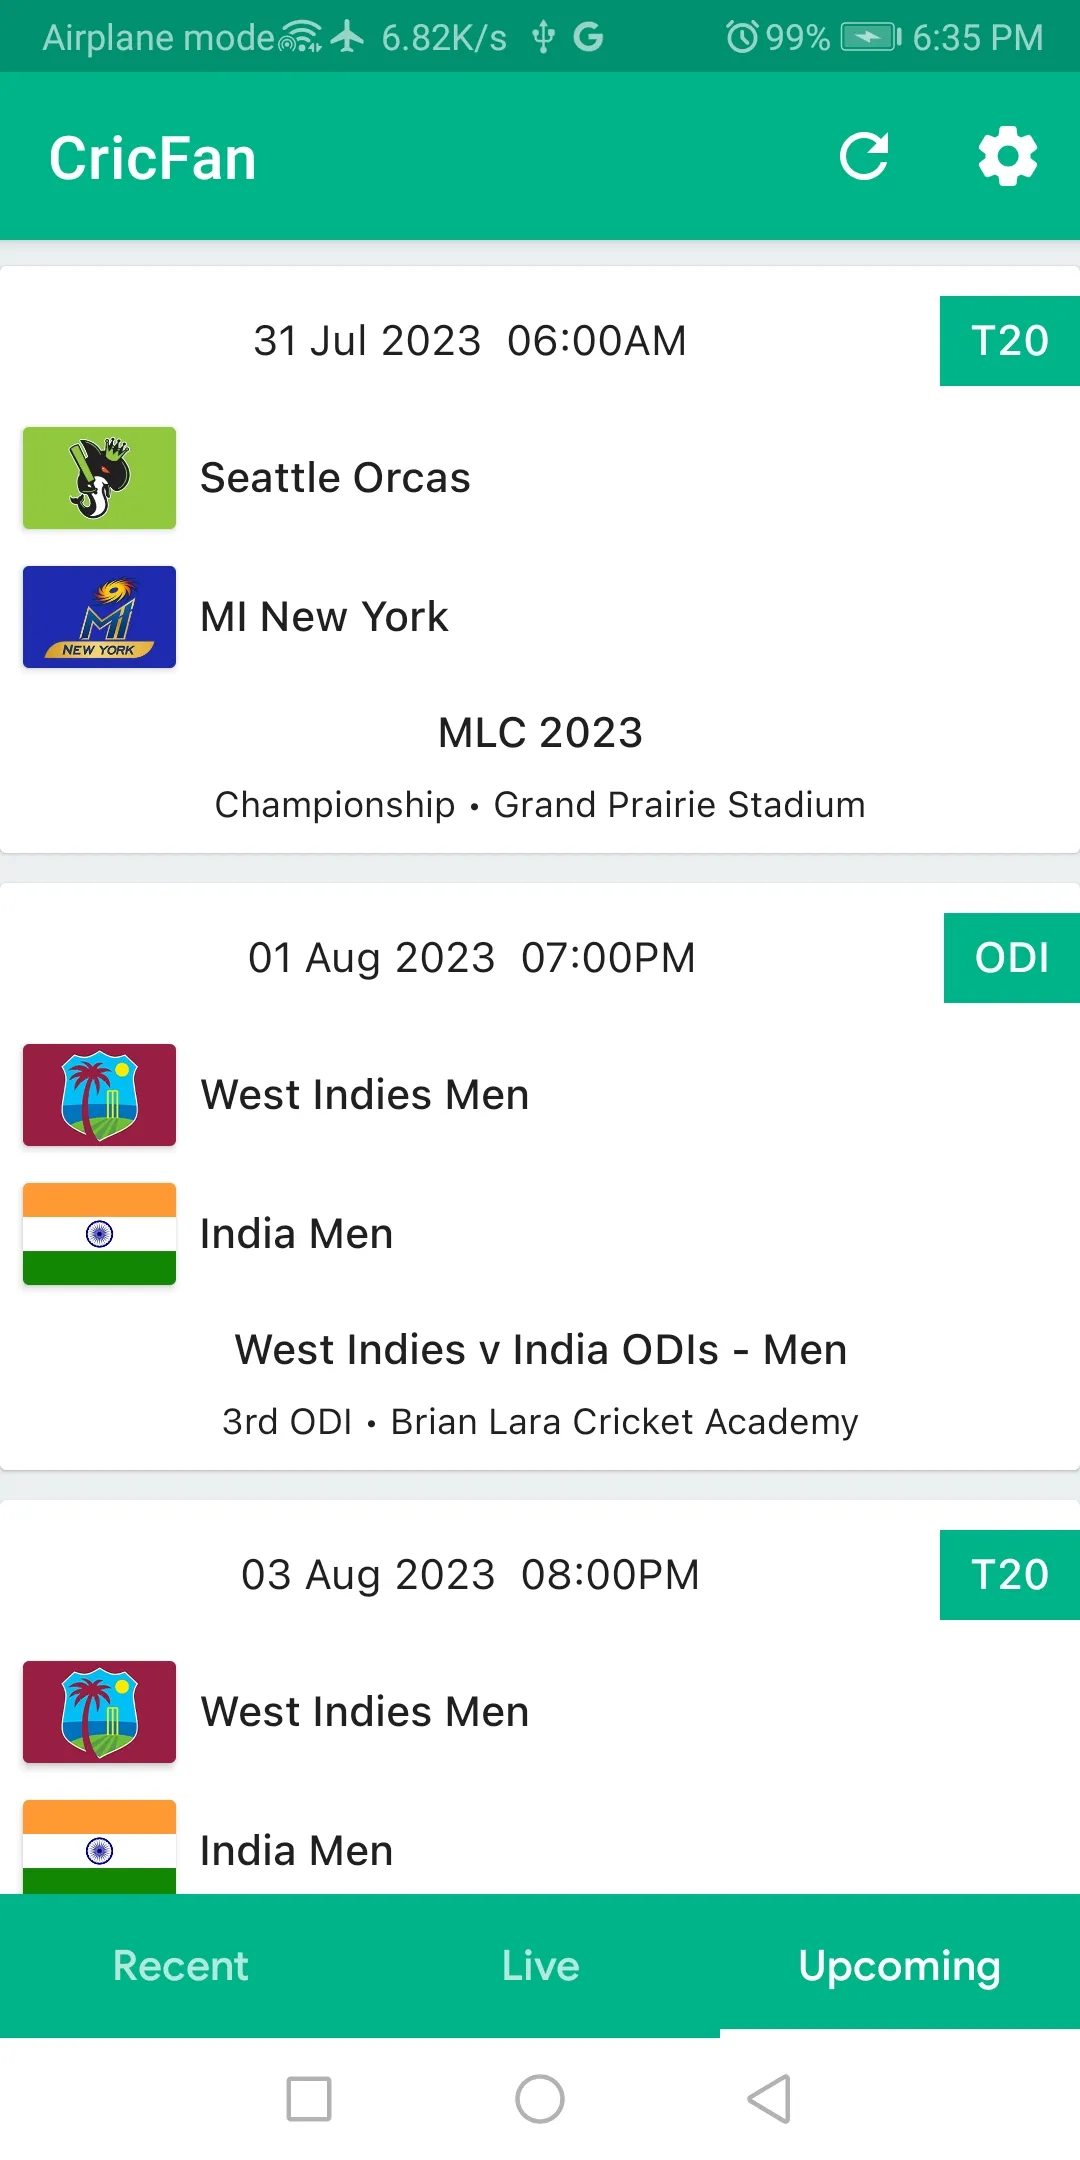Image resolution: width=1080 pixels, height=2160 pixels.
Task: Select the Upcoming tab
Action: pos(899,1966)
